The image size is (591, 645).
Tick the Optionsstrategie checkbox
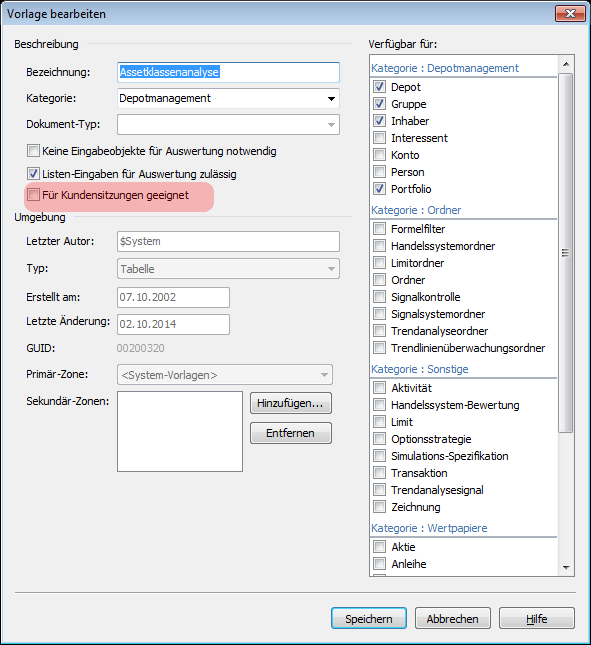379,439
